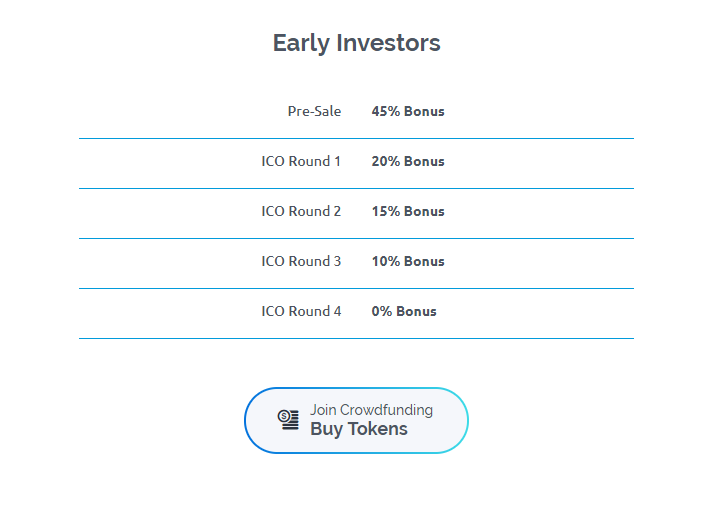The height and width of the screenshot is (508, 722).
Task: Select the Pre-Sale label
Action: [314, 111]
